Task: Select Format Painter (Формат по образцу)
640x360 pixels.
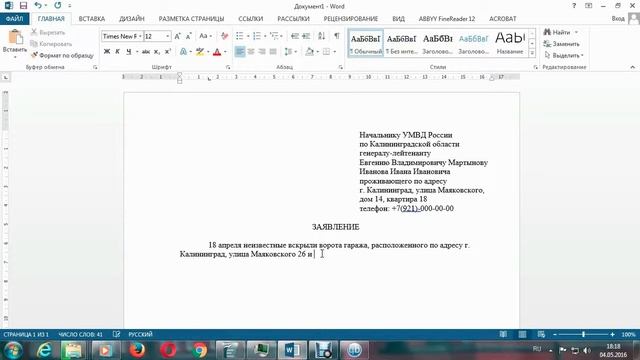Action: (62, 55)
